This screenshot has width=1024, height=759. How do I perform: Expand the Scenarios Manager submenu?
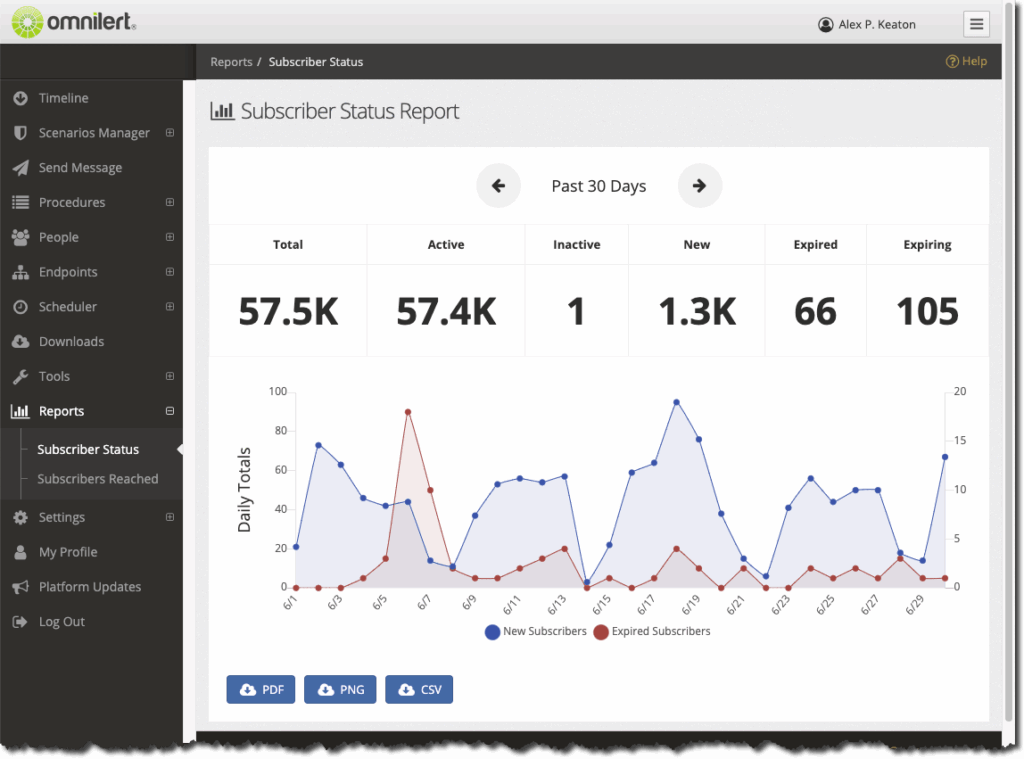(169, 133)
